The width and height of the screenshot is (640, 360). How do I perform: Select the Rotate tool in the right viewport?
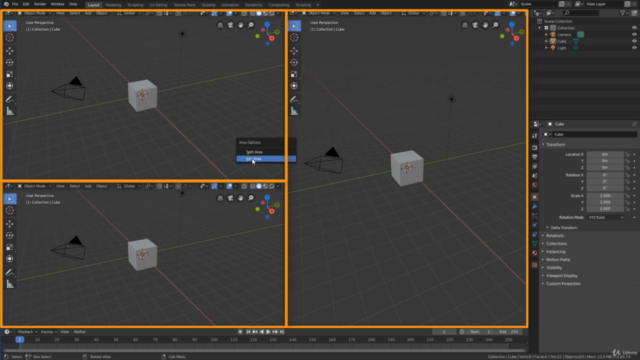[x=294, y=62]
